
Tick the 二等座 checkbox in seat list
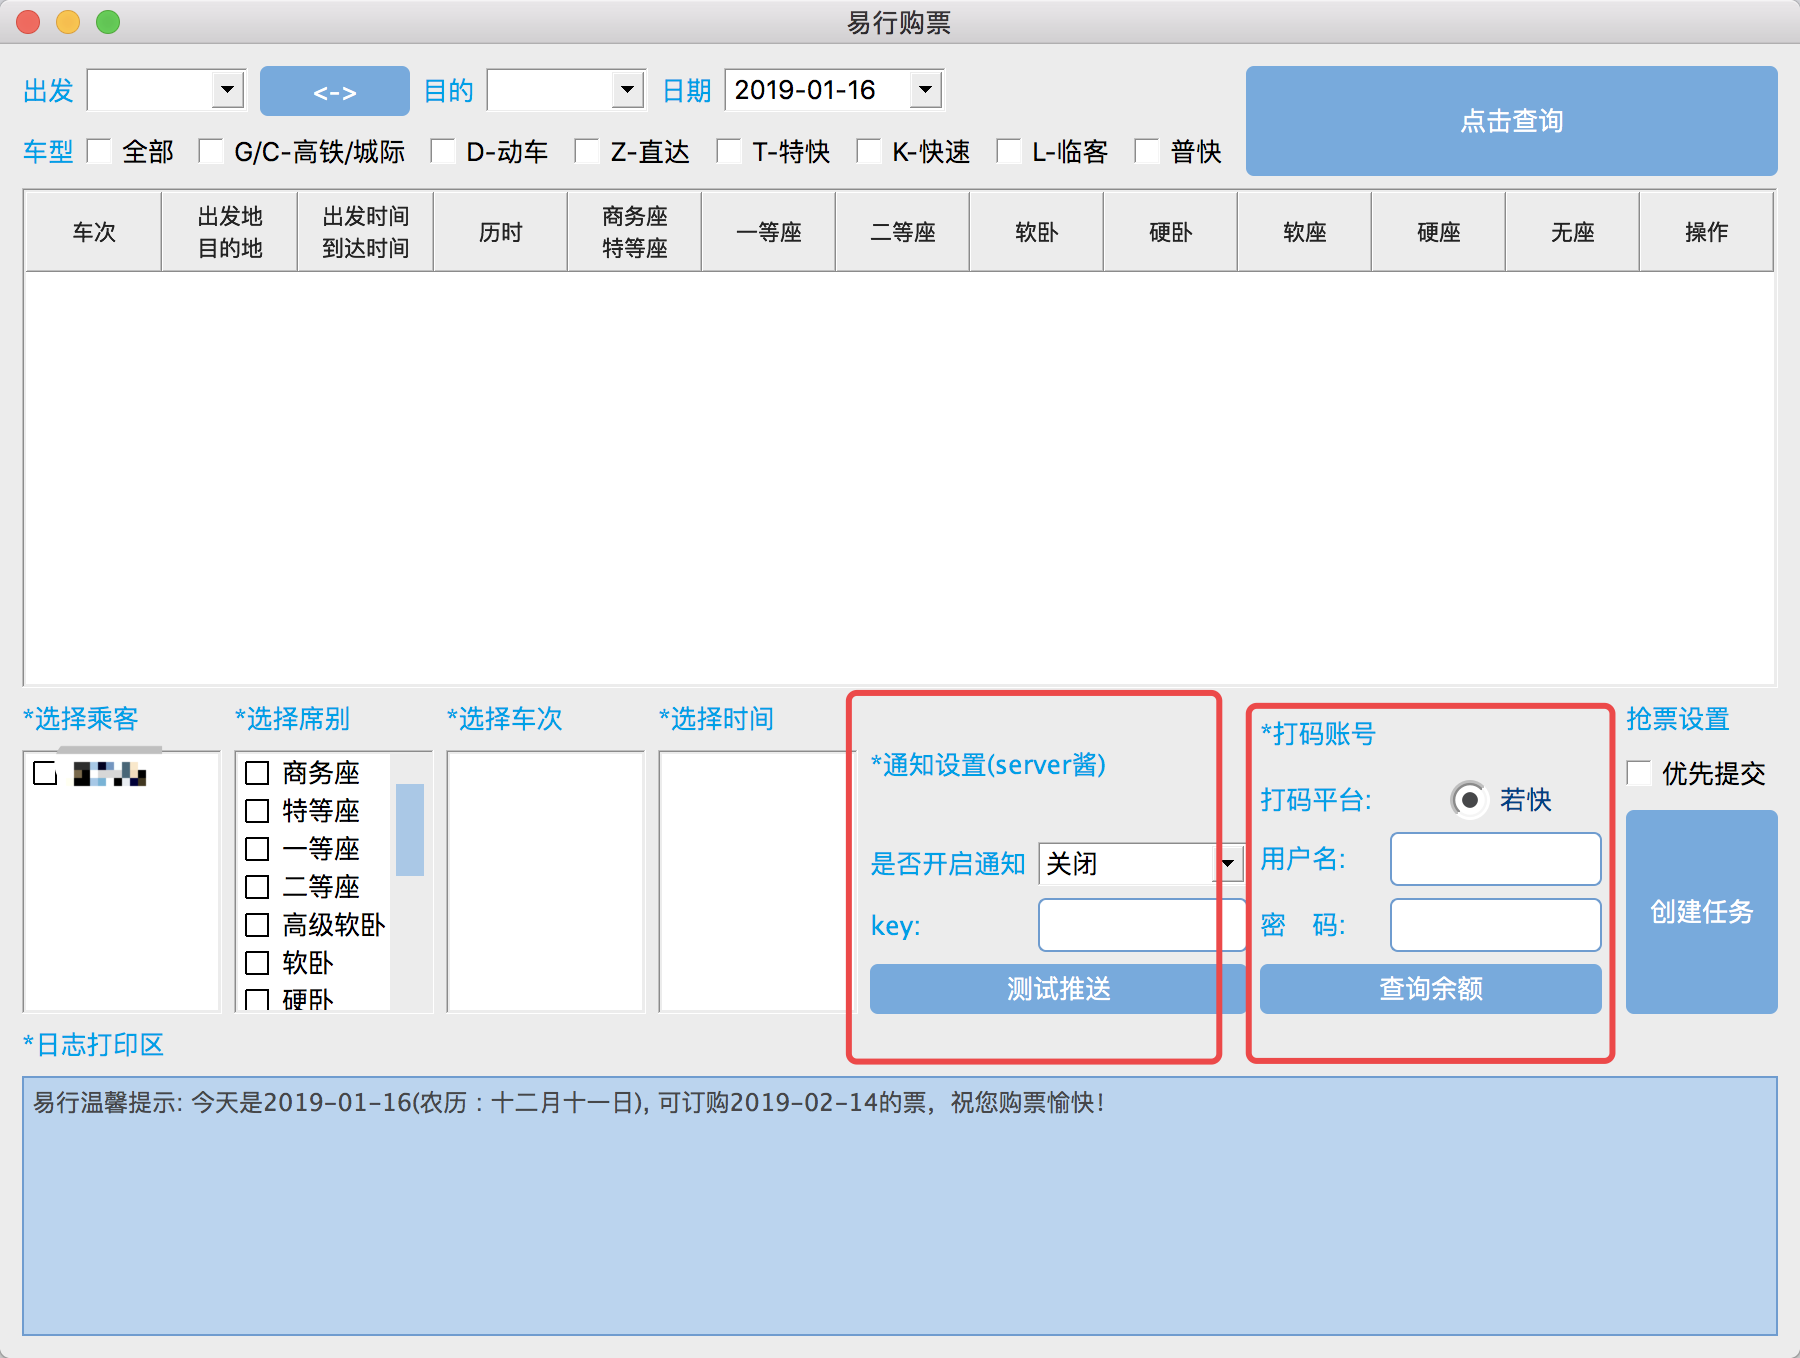[257, 887]
